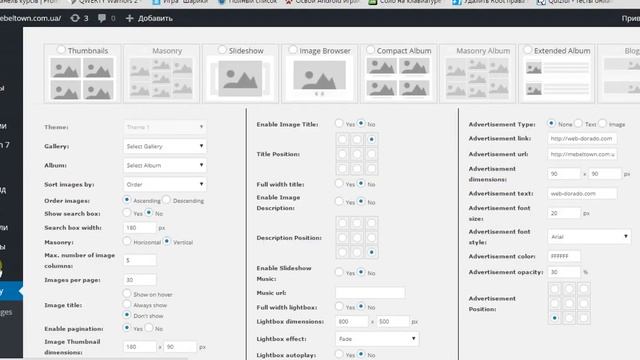Click the Music url input field
Image resolution: width=640 pixels, height=360 pixels.
coord(370,293)
